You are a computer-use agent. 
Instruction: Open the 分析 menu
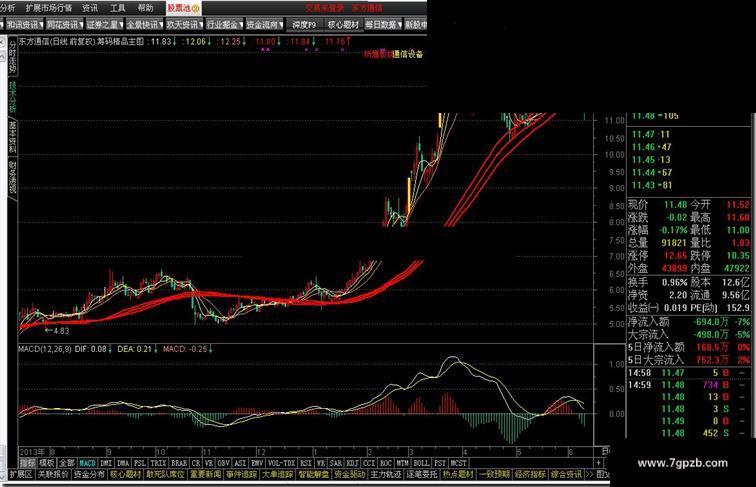(8, 8)
